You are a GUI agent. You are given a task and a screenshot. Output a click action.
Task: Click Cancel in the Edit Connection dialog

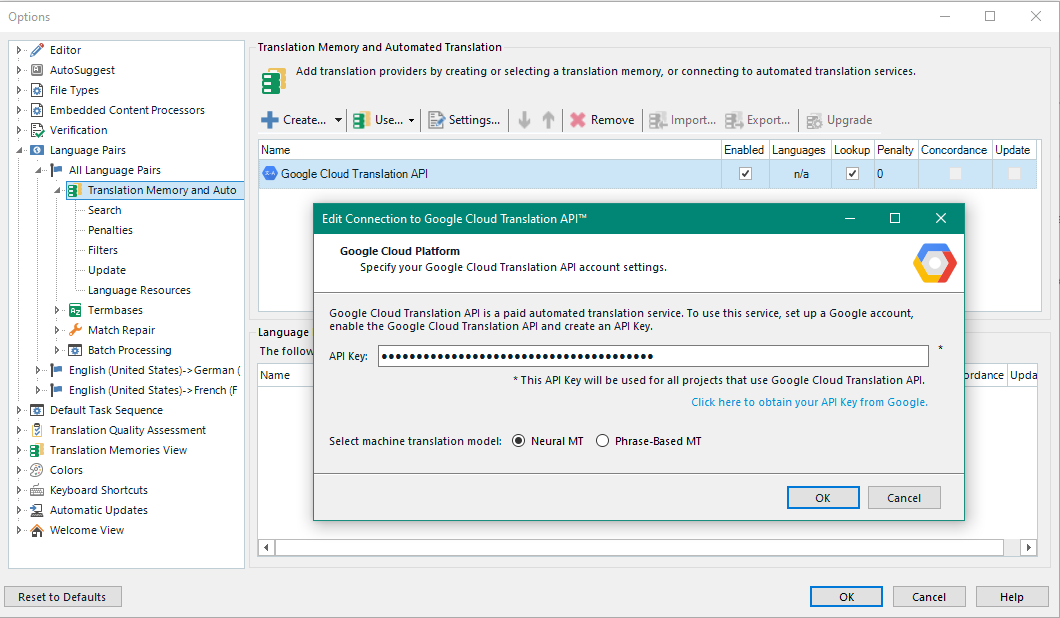904,498
